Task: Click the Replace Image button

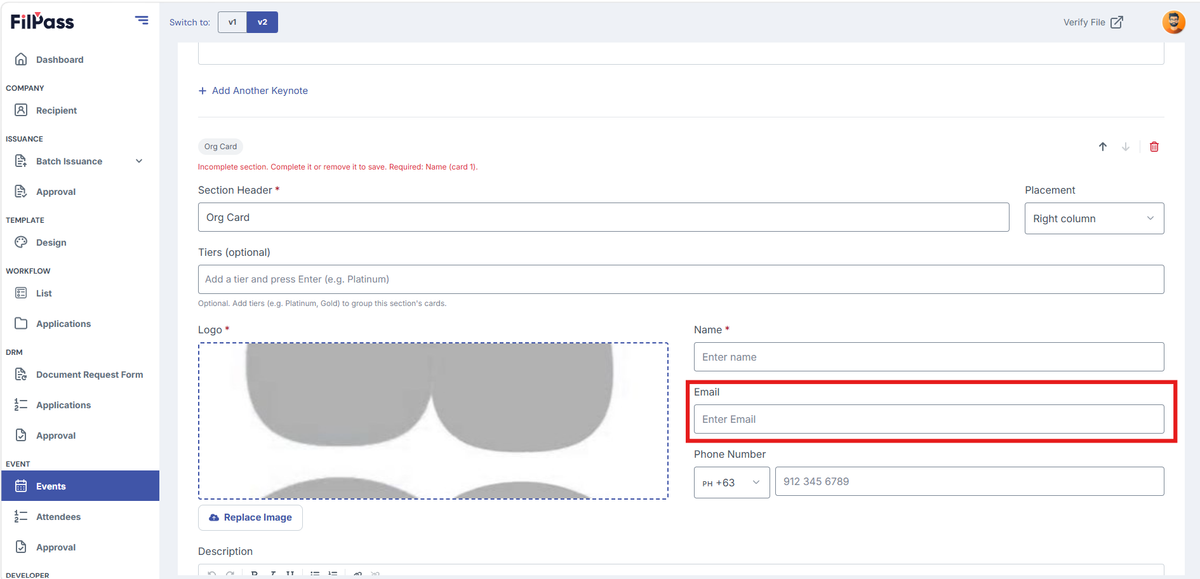Action: click(250, 518)
